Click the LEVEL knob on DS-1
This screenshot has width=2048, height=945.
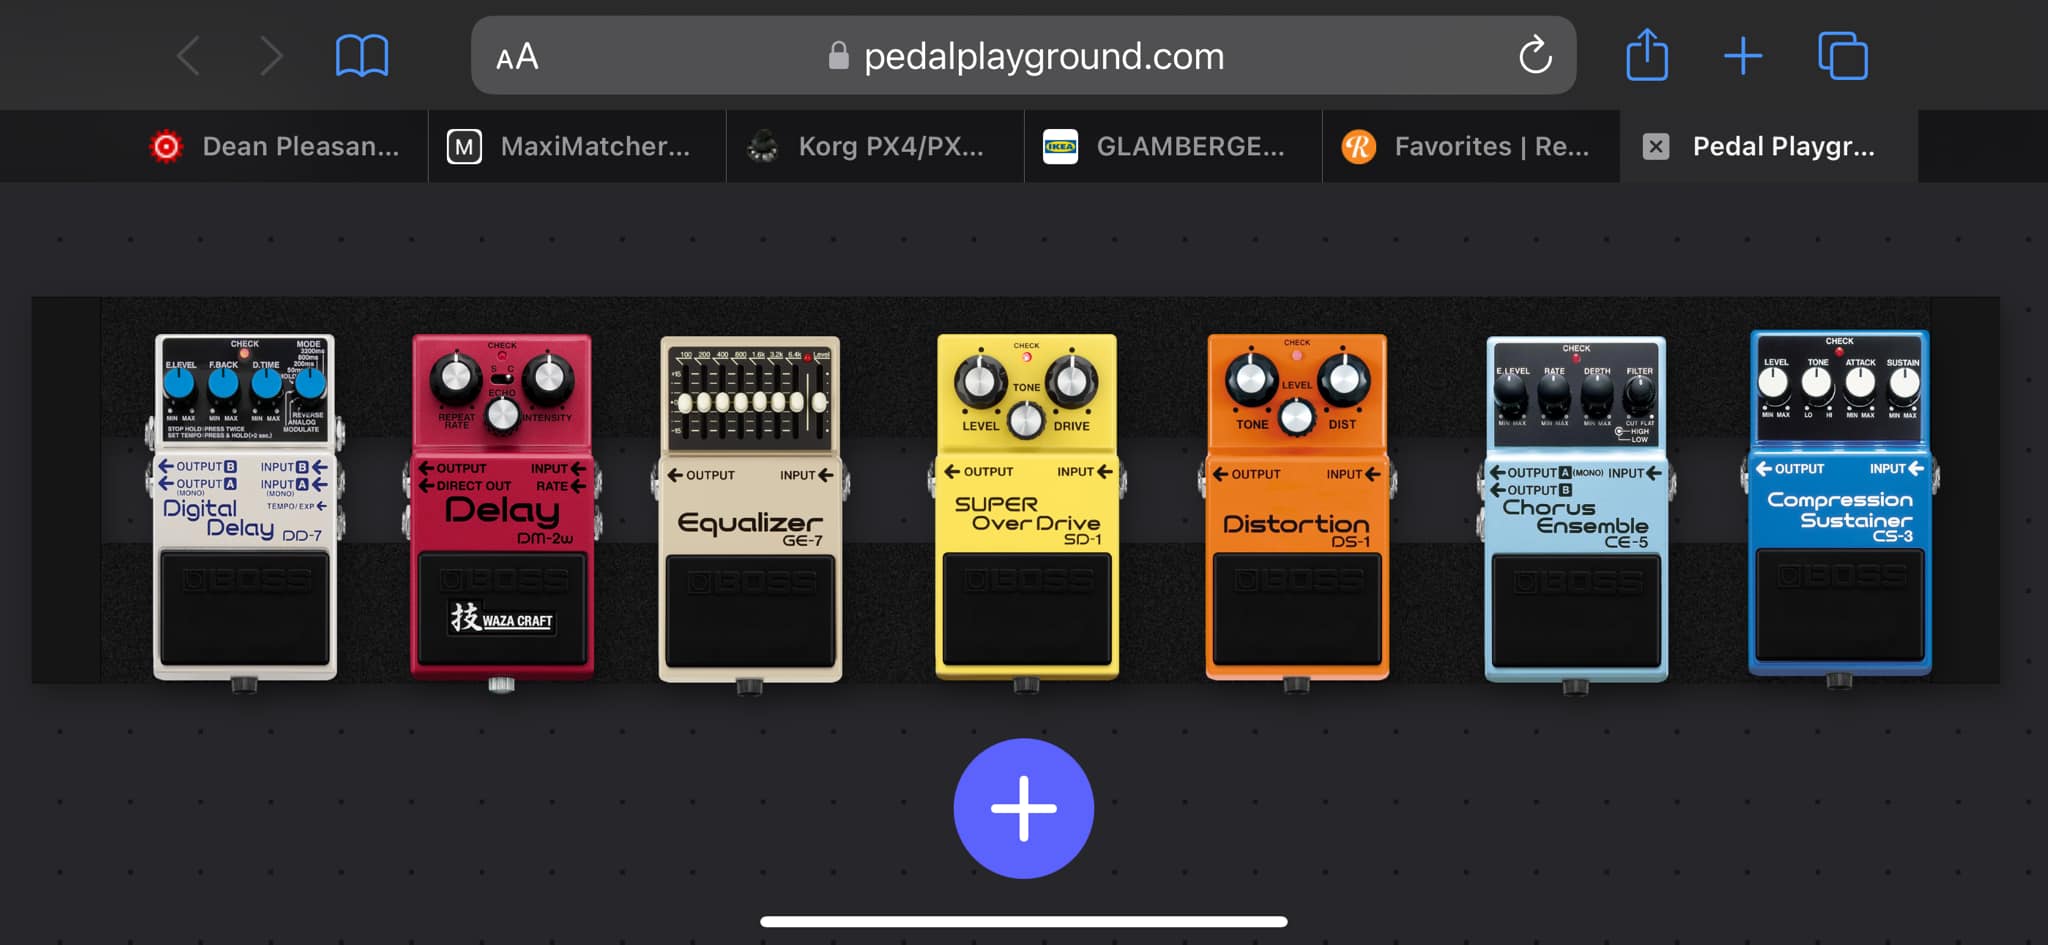pyautogui.click(x=1297, y=417)
